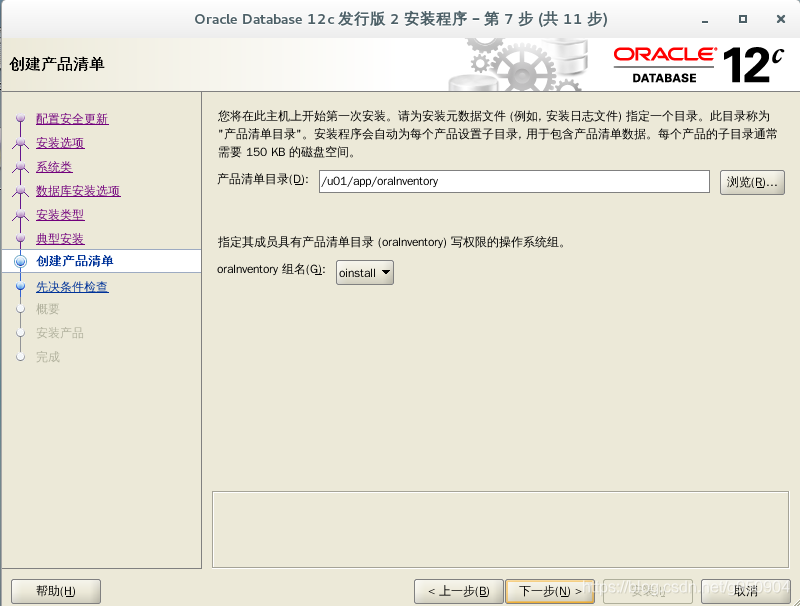Click the 安装类型 step bullet icon

point(20,214)
